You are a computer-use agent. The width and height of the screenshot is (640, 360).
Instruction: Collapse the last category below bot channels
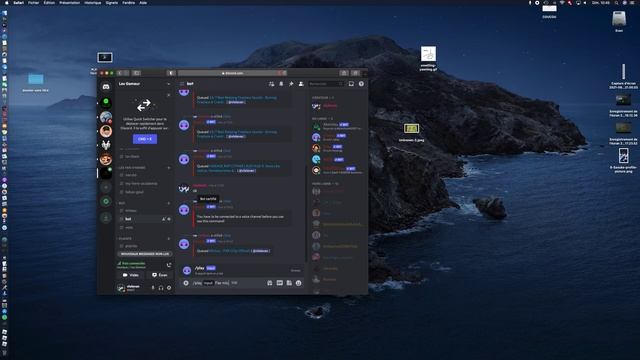click(x=124, y=238)
